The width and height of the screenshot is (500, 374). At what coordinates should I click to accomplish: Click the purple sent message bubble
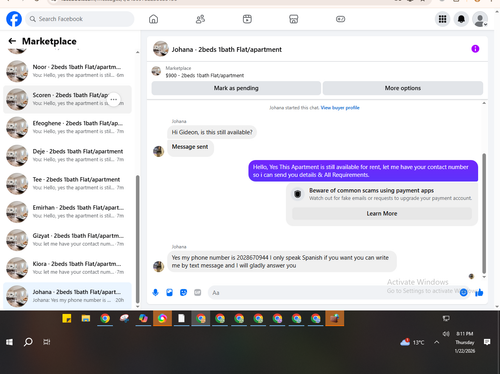(x=363, y=171)
